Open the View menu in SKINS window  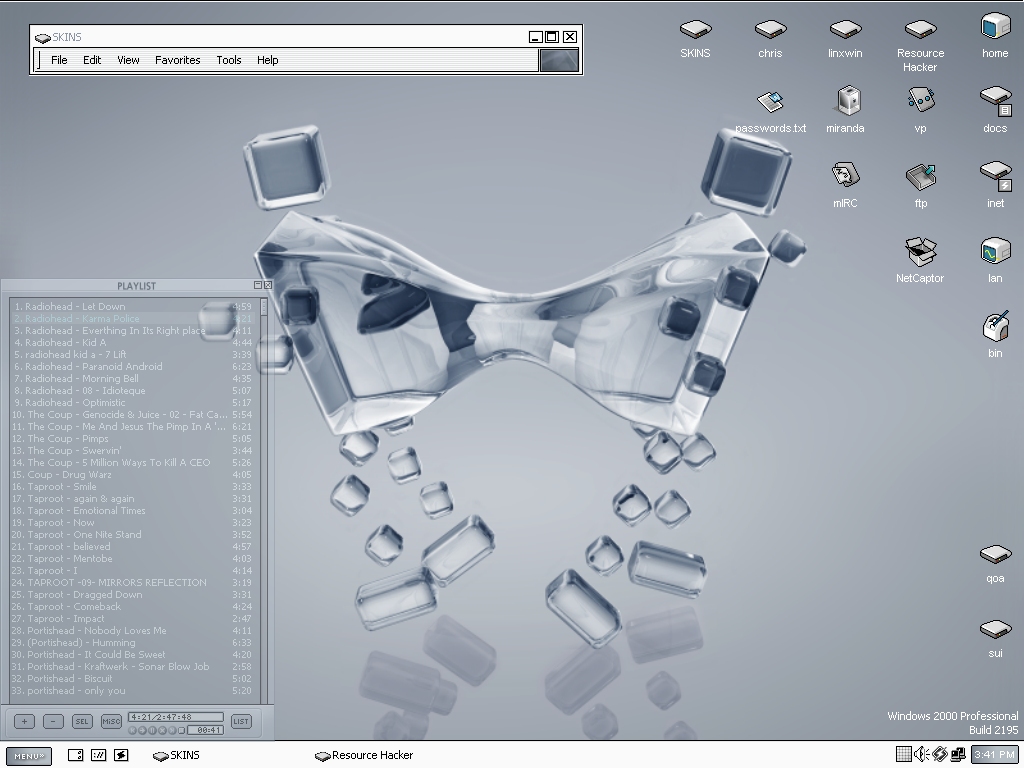click(129, 60)
